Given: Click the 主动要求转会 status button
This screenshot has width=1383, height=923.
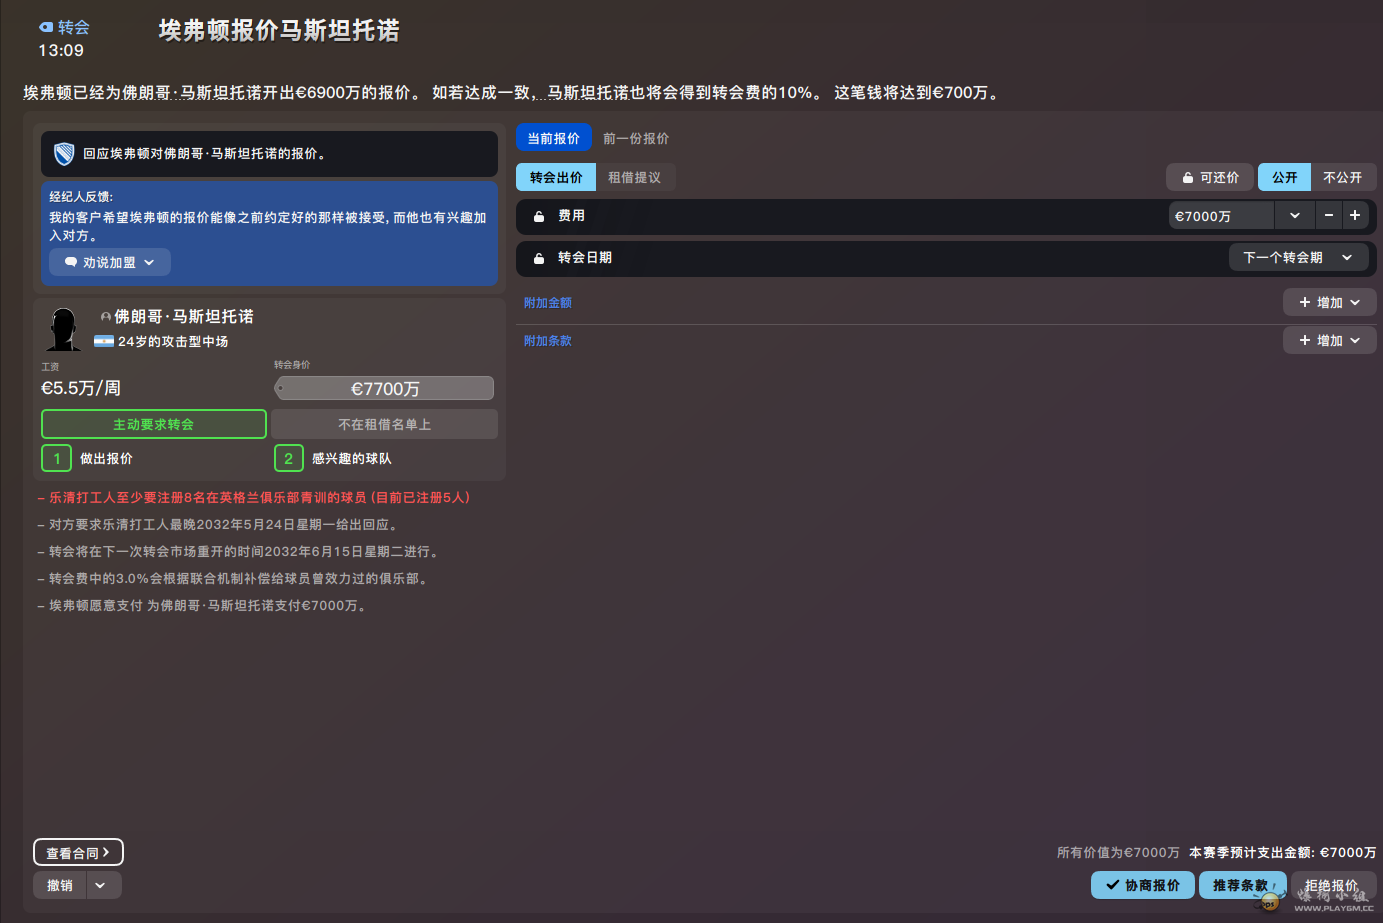Looking at the screenshot, I should [154, 424].
